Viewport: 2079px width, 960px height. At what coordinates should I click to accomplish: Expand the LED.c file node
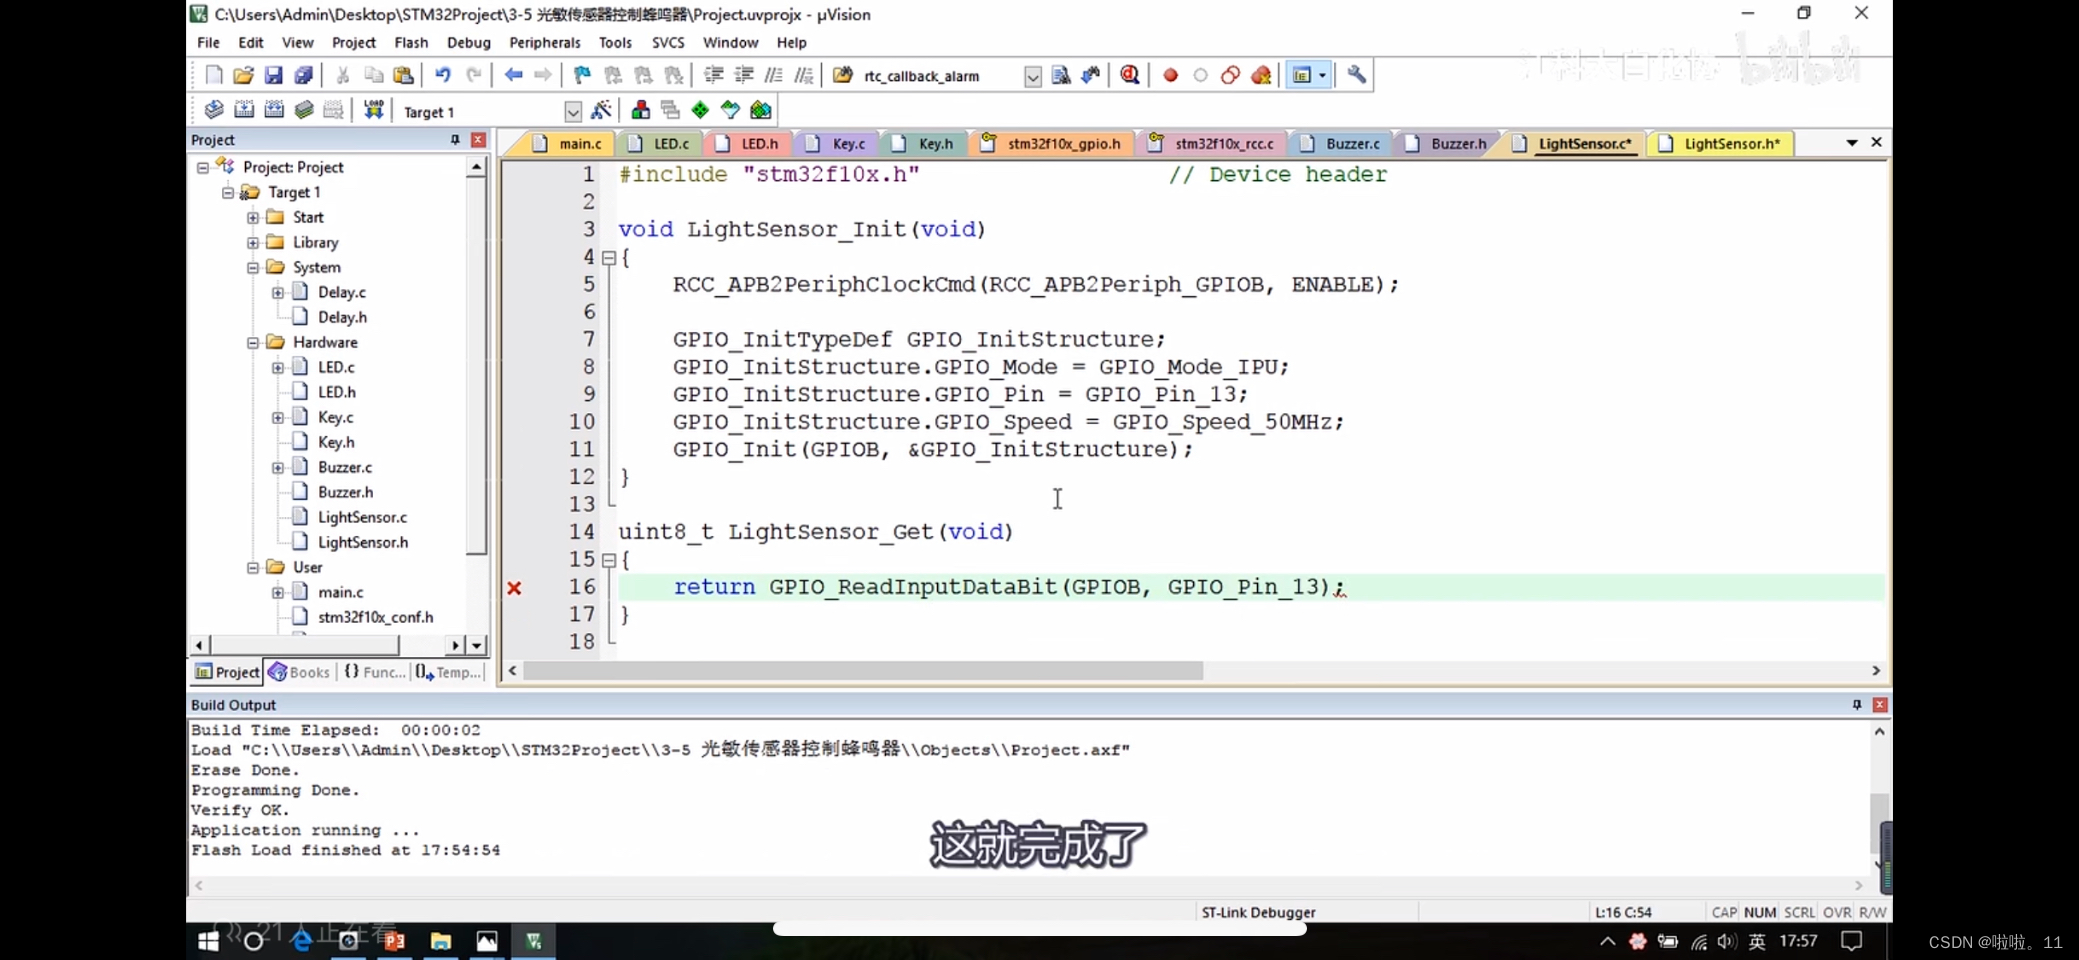[278, 367]
